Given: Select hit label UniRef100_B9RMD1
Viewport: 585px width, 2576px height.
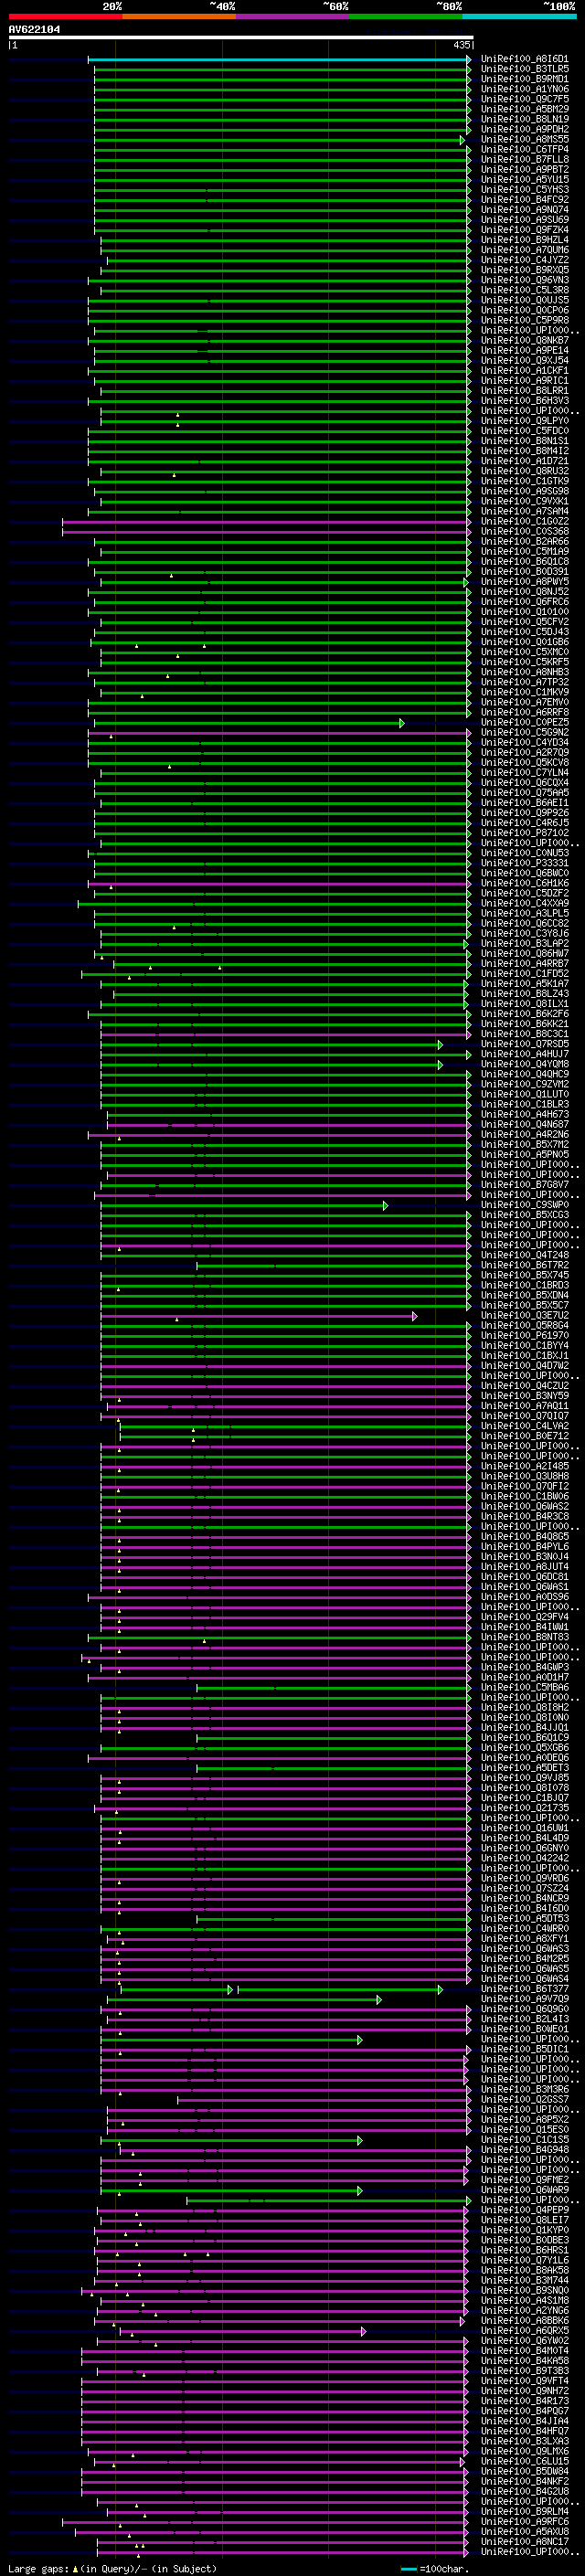Looking at the screenshot, I should [525, 79].
